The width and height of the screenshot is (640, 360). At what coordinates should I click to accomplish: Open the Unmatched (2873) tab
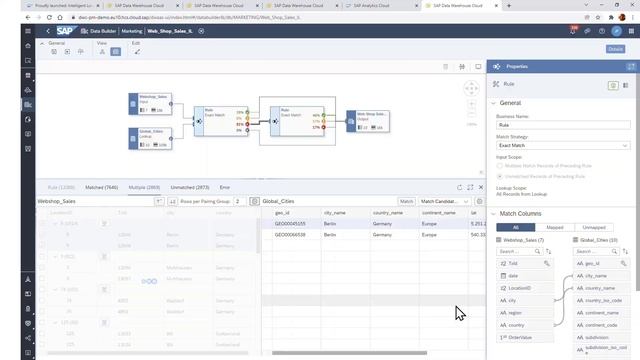[x=190, y=187]
